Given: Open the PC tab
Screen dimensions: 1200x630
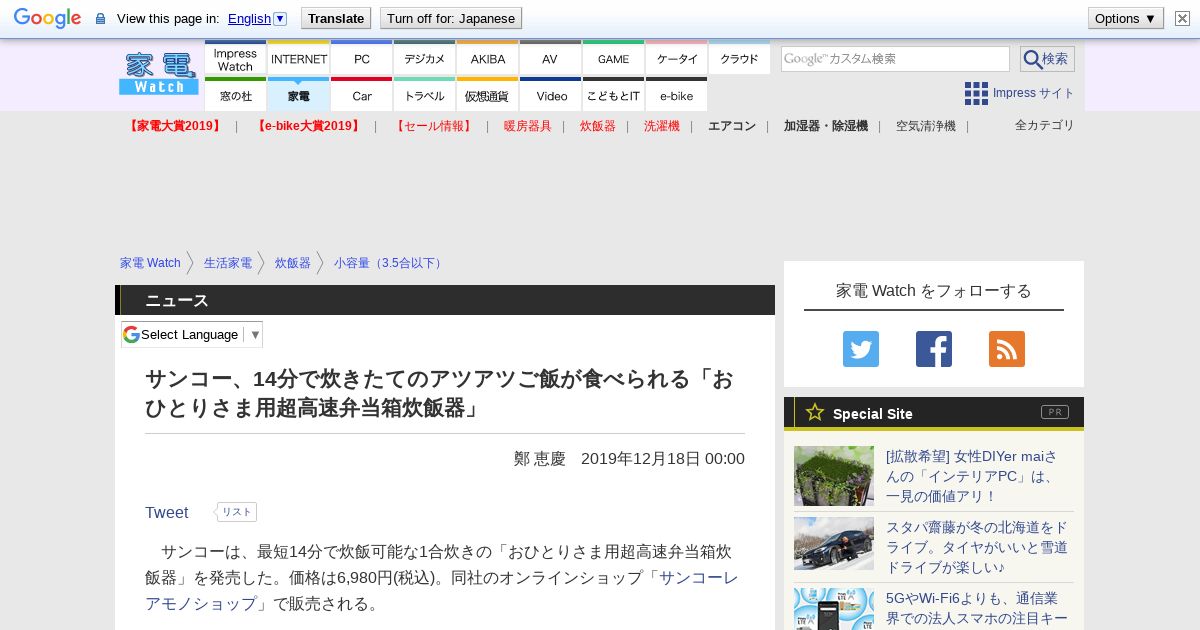Looking at the screenshot, I should click(361, 59).
